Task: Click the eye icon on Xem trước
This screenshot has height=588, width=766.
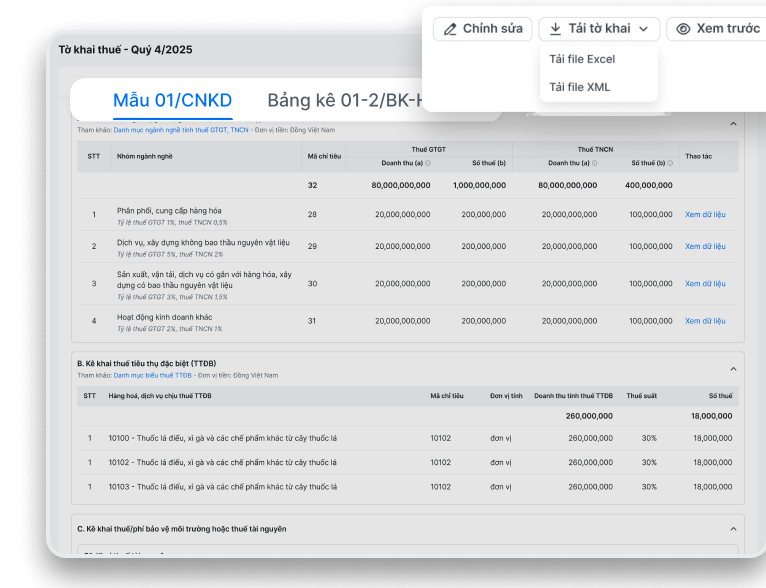Action: coord(683,29)
